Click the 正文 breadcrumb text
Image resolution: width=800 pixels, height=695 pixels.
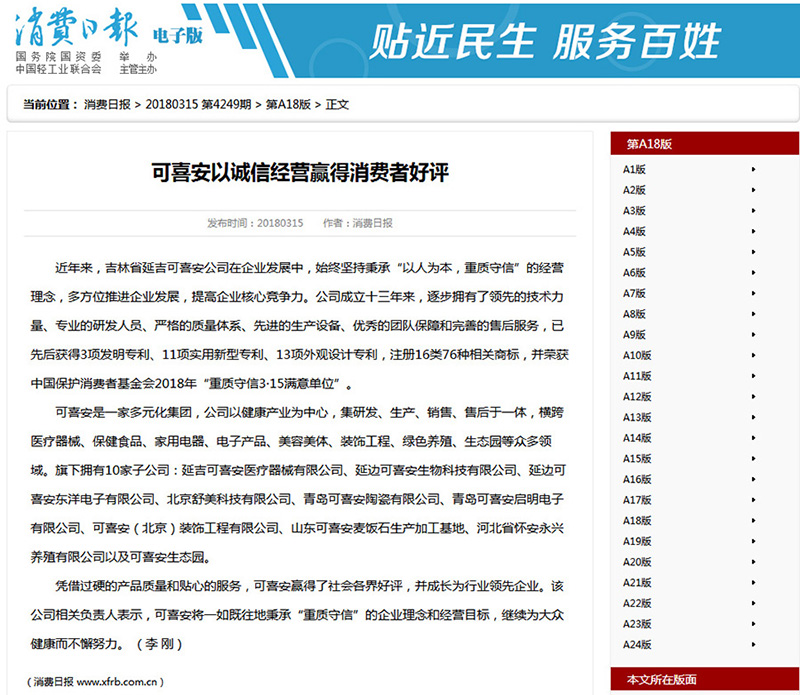pyautogui.click(x=337, y=105)
